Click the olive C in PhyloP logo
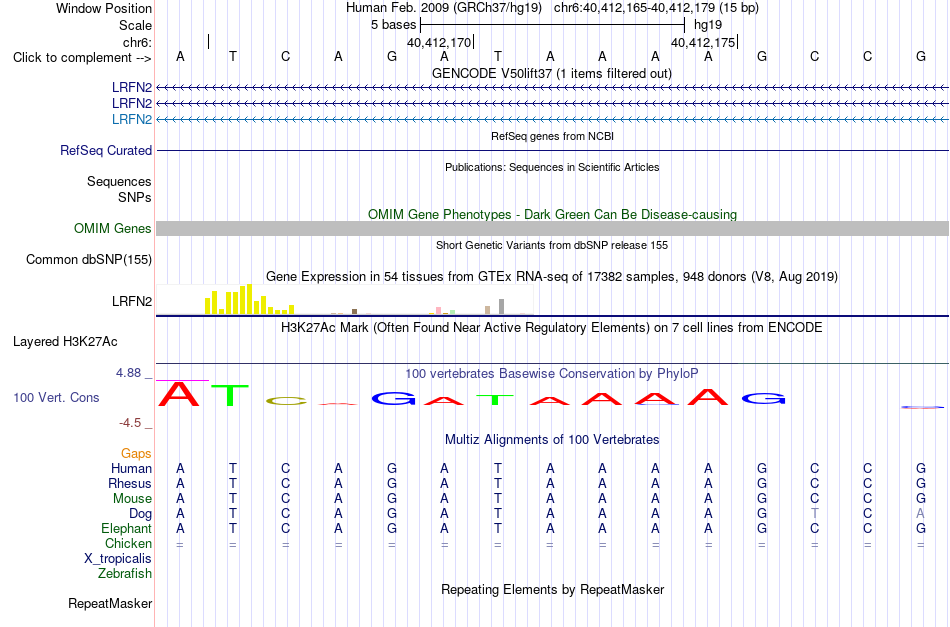This screenshot has width=950, height=627. point(285,400)
